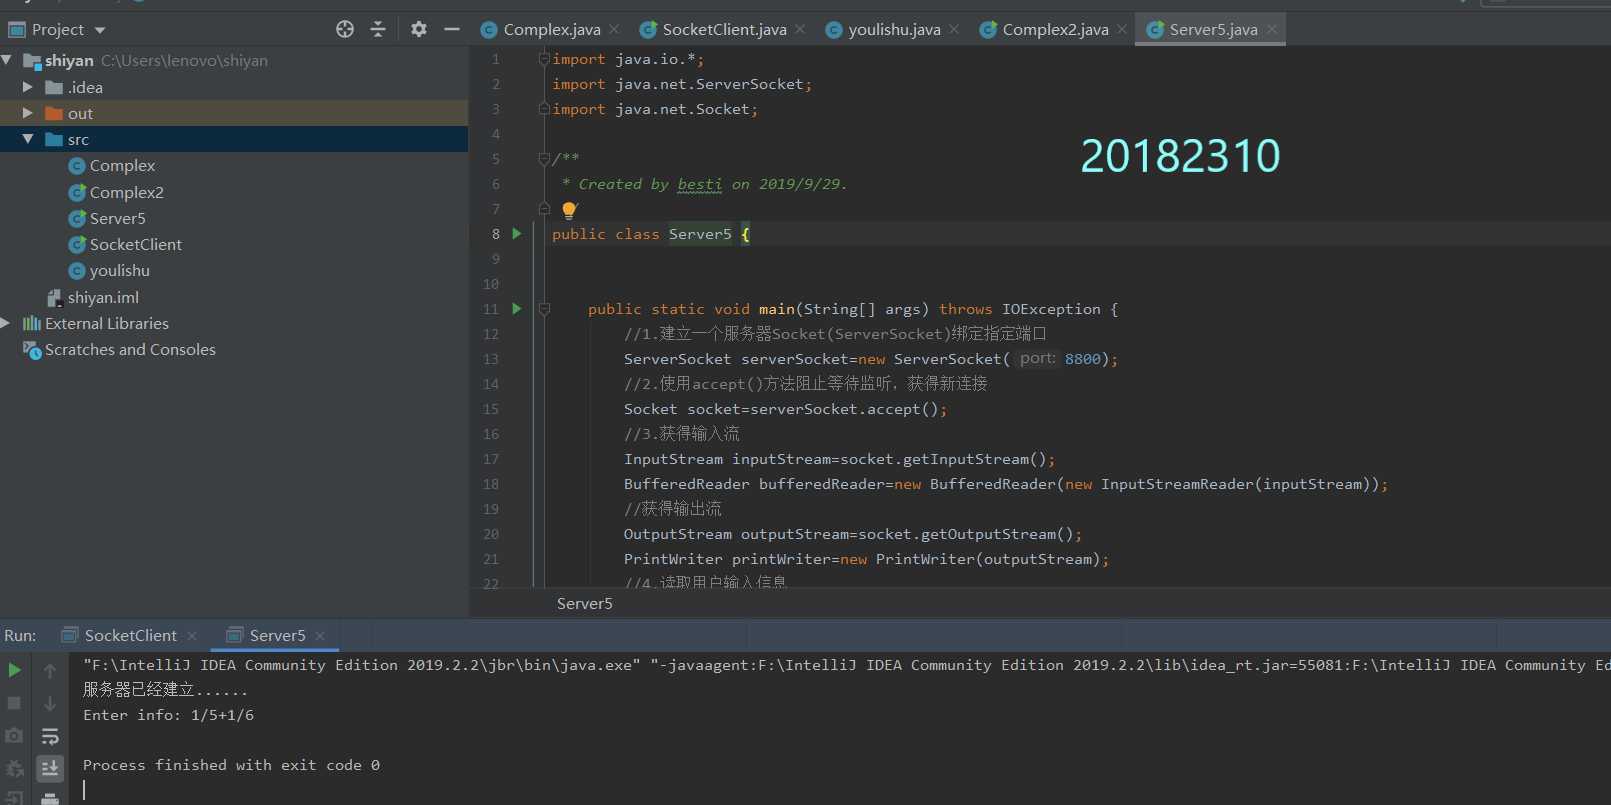Close the SocketClient run tab
Viewport: 1611px width, 805px height.
[x=192, y=636]
